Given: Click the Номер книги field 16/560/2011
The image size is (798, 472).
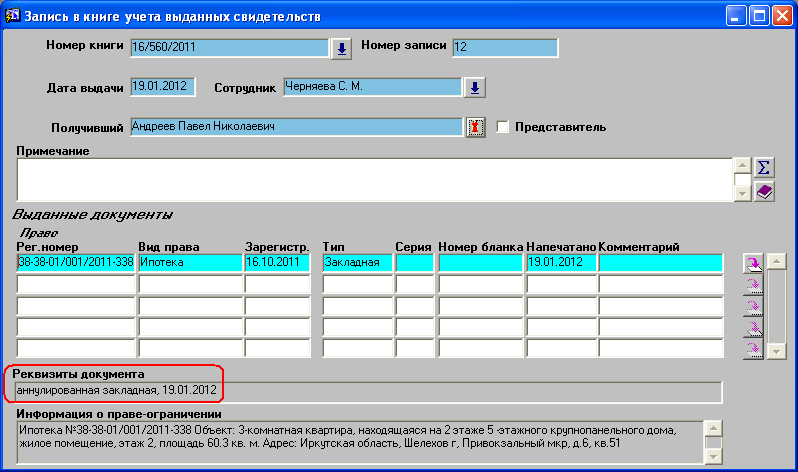Looking at the screenshot, I should pos(230,47).
